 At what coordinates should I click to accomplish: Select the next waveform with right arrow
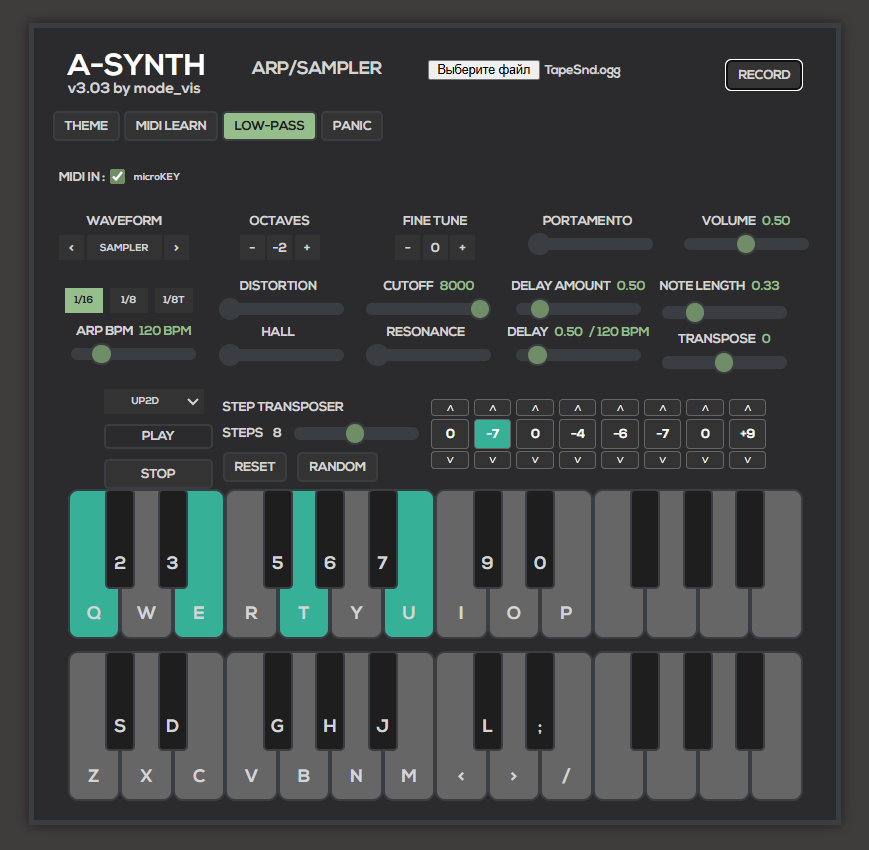(176, 248)
